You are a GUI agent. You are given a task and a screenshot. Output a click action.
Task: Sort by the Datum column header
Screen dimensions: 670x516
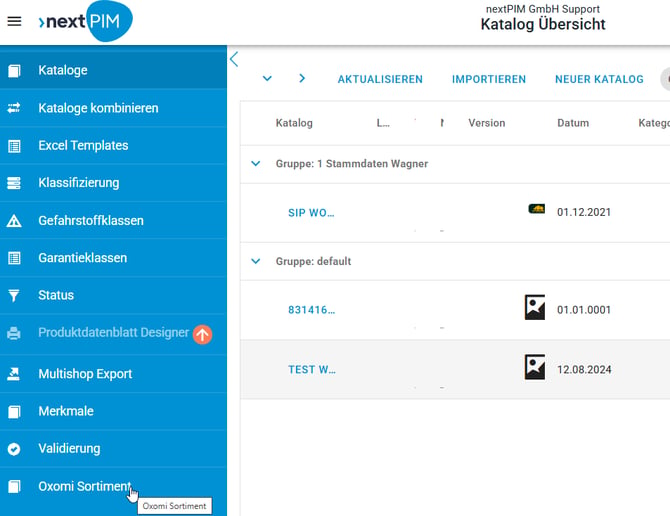[x=573, y=123]
